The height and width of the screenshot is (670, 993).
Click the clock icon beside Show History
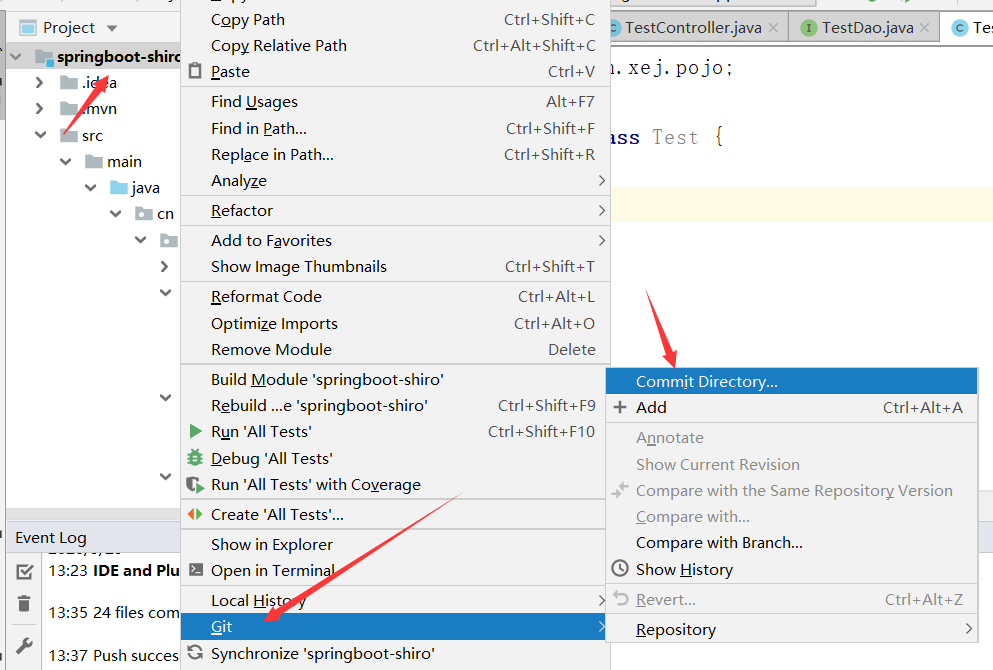click(620, 569)
